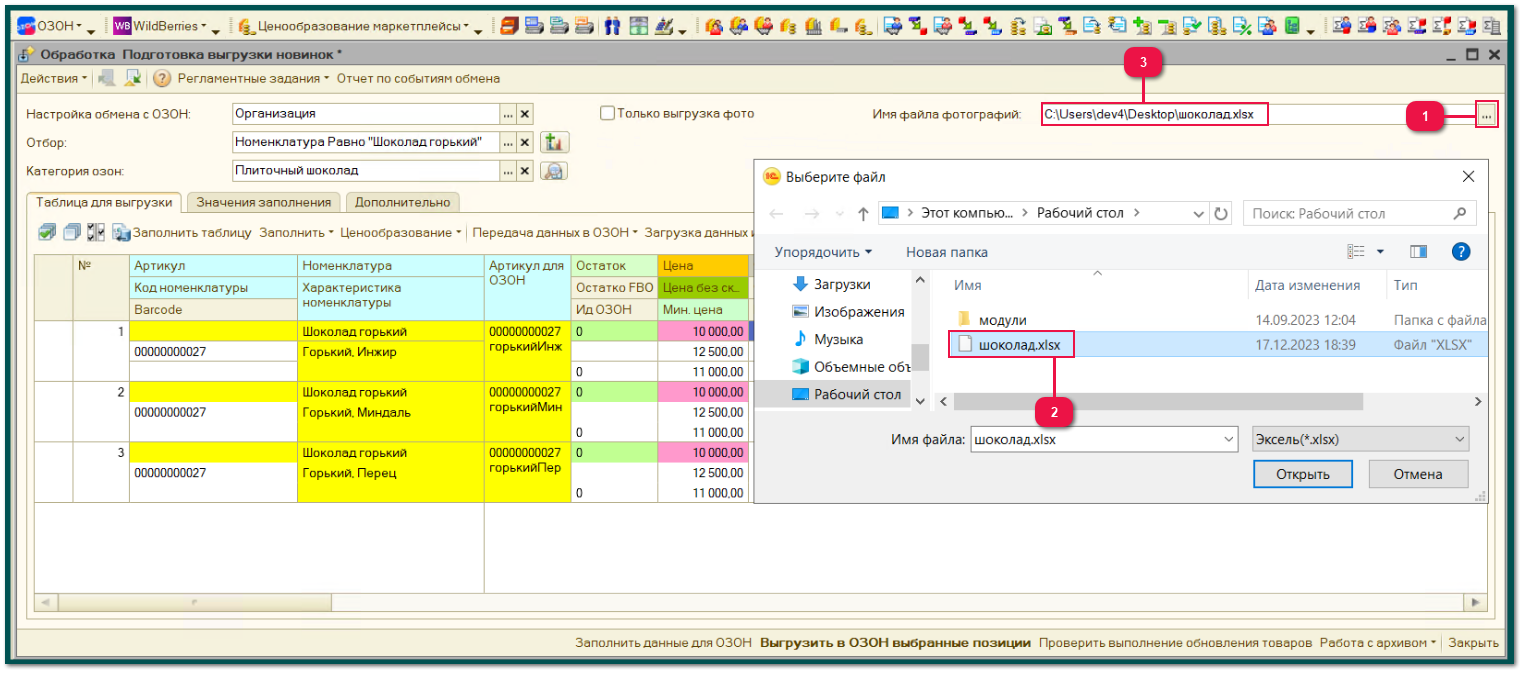
Task: Select Рабочий стол in file dialog sidebar
Action: (x=846, y=394)
